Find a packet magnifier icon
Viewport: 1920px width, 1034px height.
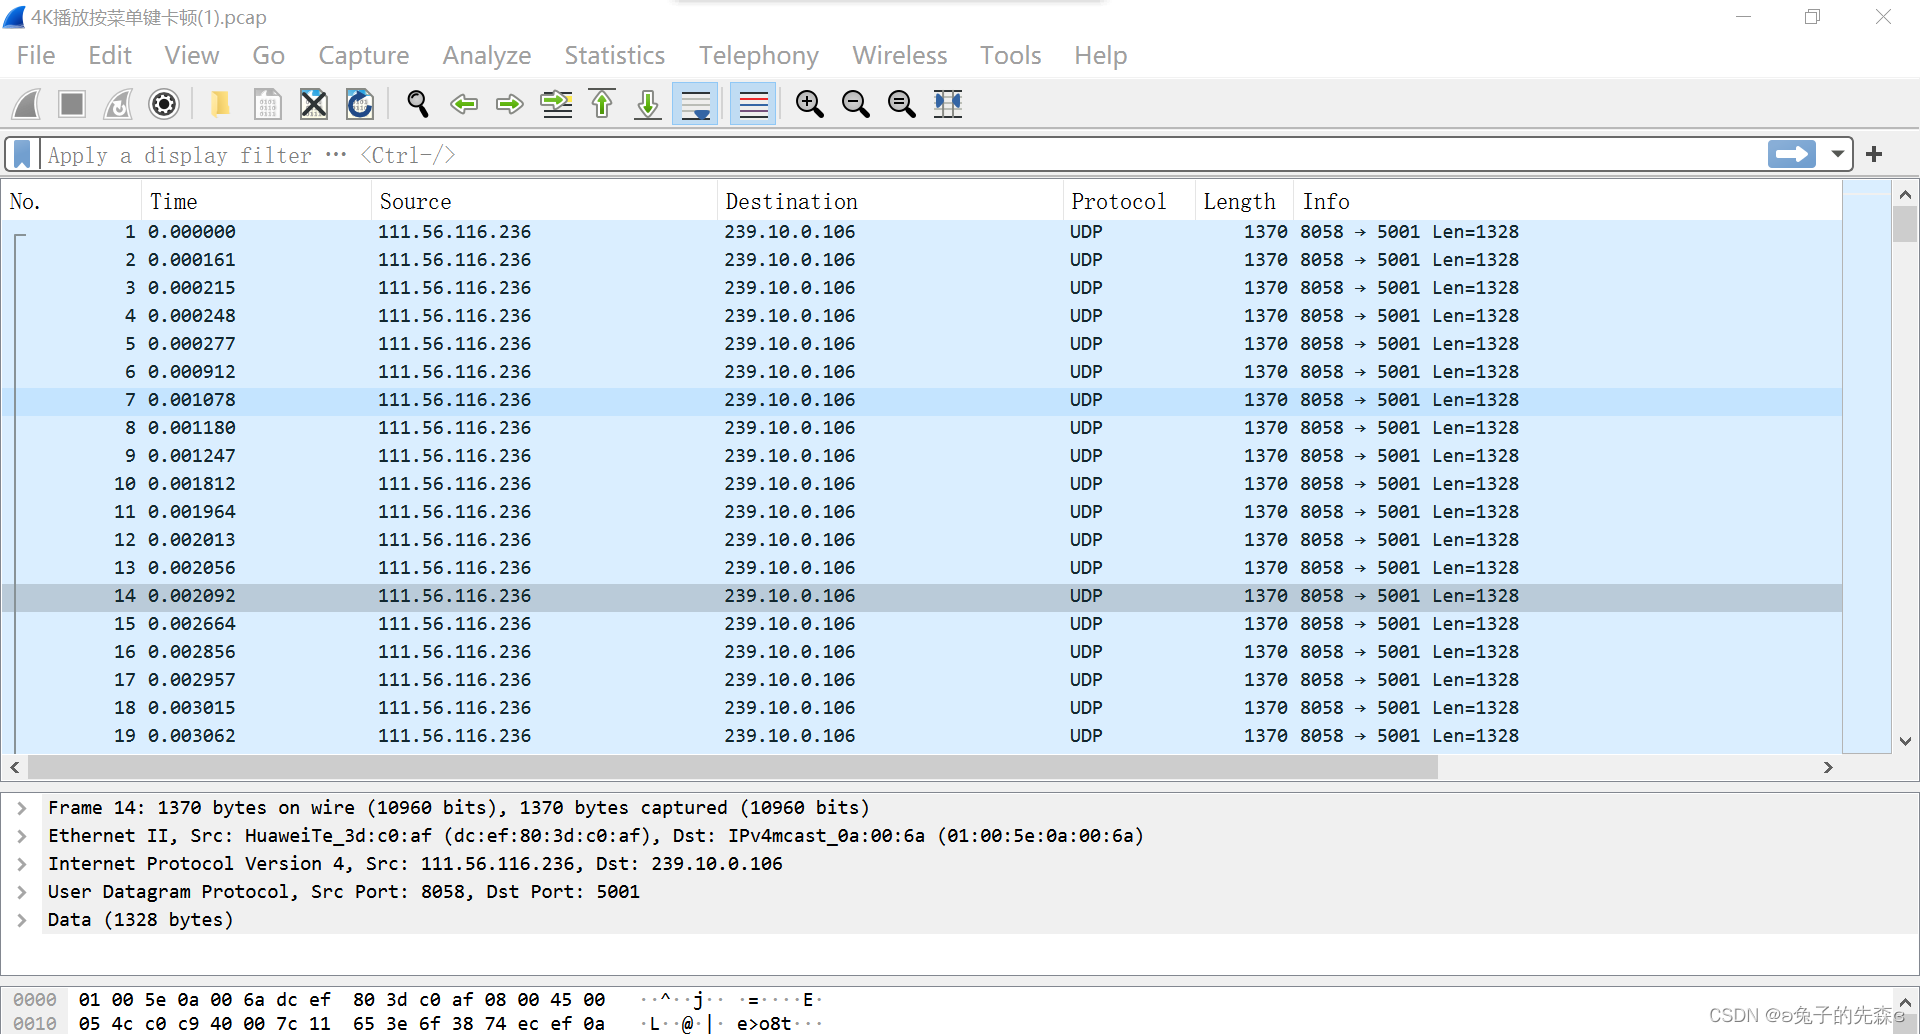point(418,104)
